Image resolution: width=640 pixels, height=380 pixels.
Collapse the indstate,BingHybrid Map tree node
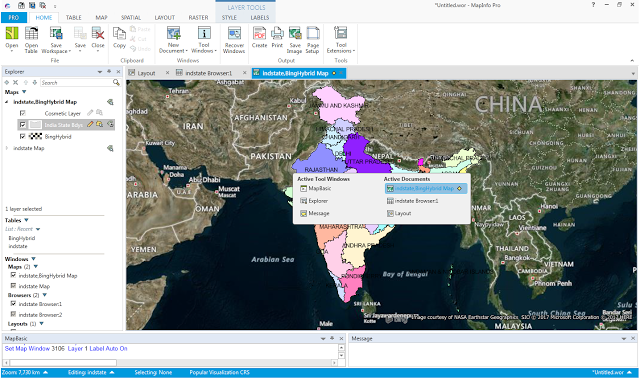[x=7, y=102]
